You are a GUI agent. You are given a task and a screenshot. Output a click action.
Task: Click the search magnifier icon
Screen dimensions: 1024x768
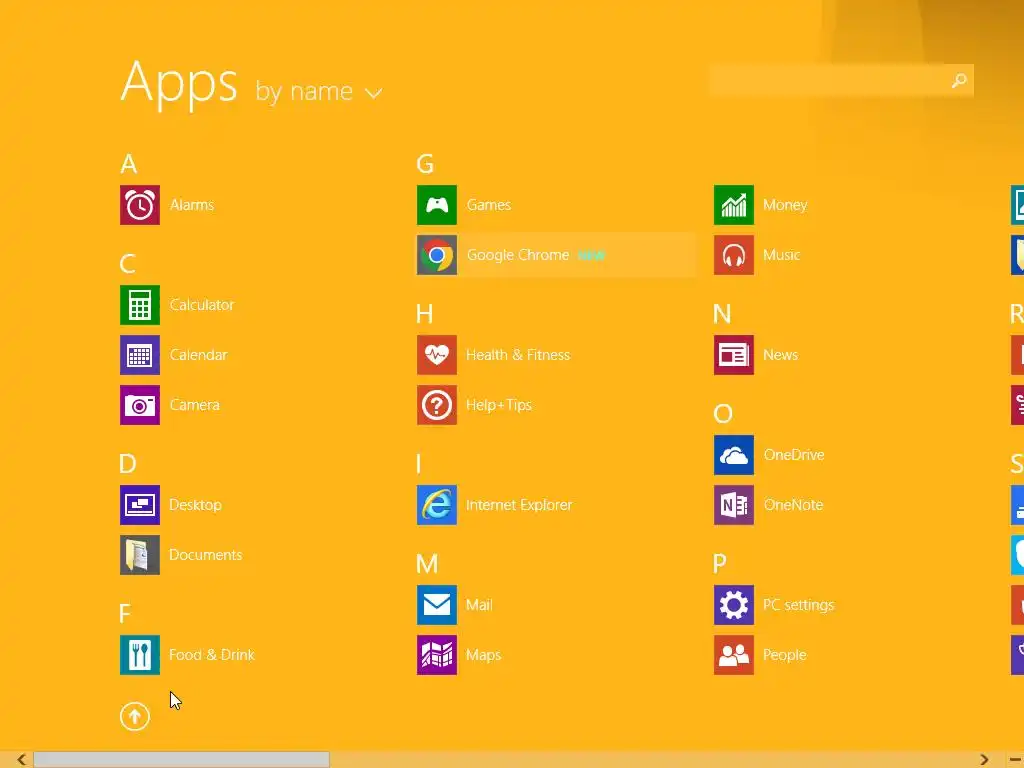click(x=959, y=80)
